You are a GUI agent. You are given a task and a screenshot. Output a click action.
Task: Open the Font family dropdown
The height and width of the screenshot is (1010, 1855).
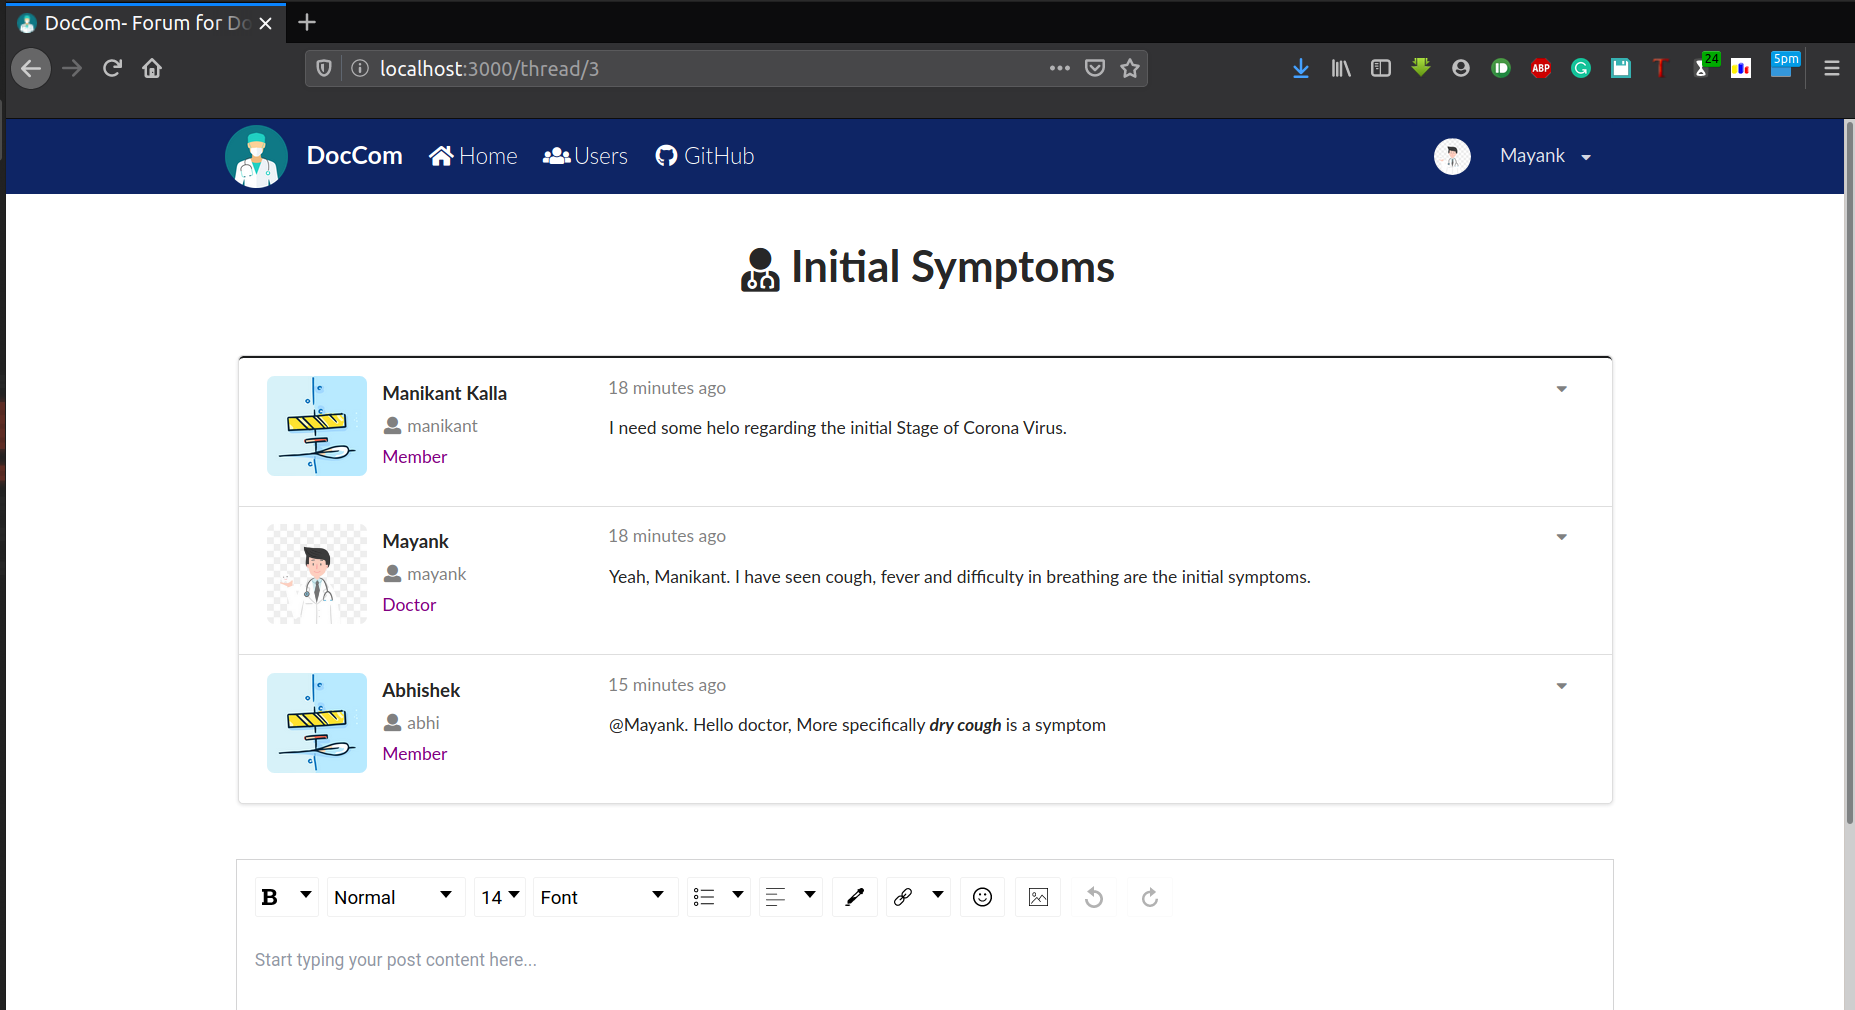tap(605, 897)
